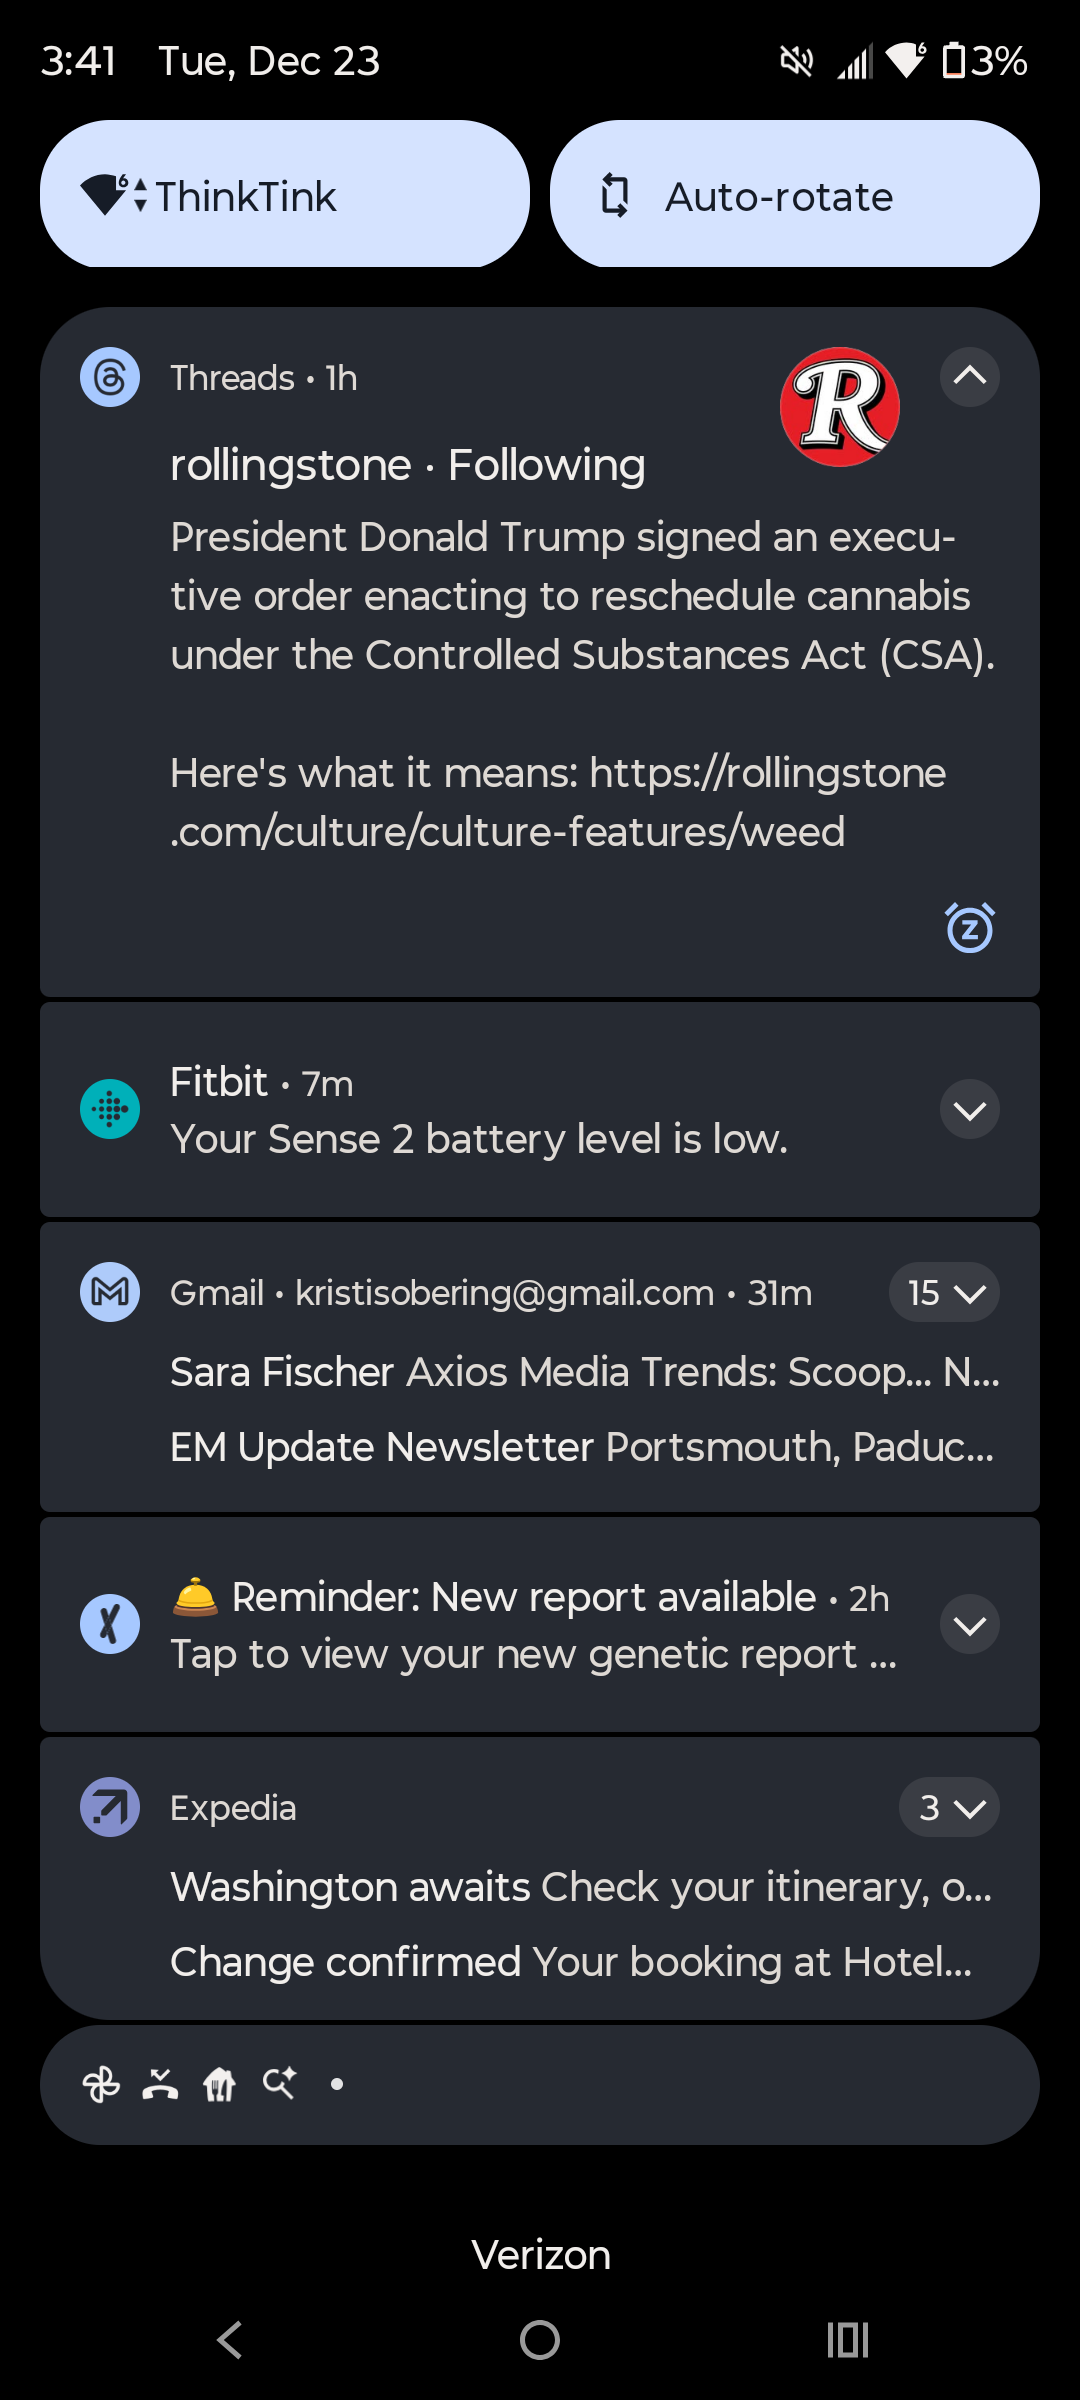Tap the Rolling Stone profile thumbnail
1080x2400 pixels.
[839, 407]
